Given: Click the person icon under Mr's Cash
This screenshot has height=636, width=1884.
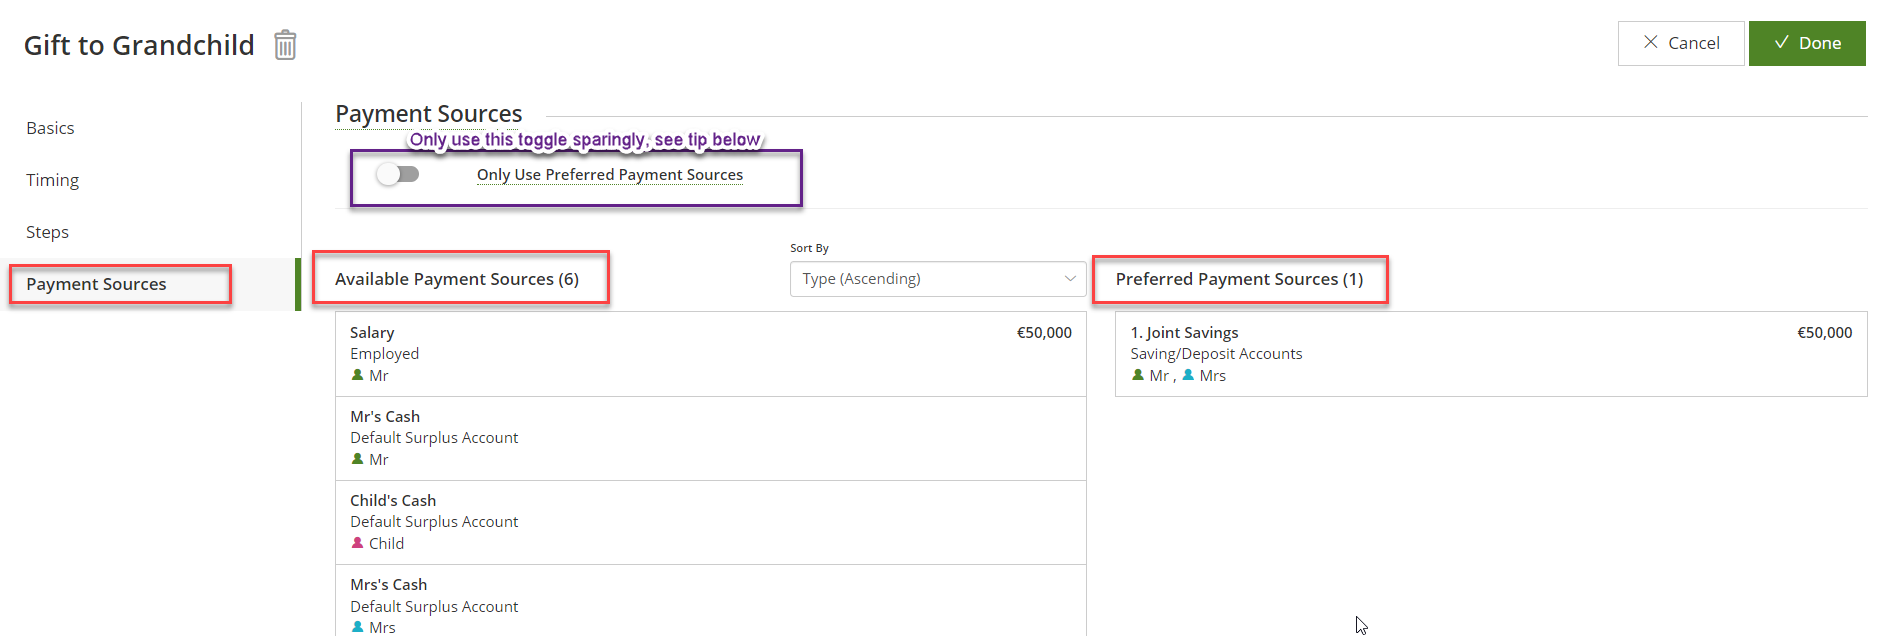Looking at the screenshot, I should point(357,459).
